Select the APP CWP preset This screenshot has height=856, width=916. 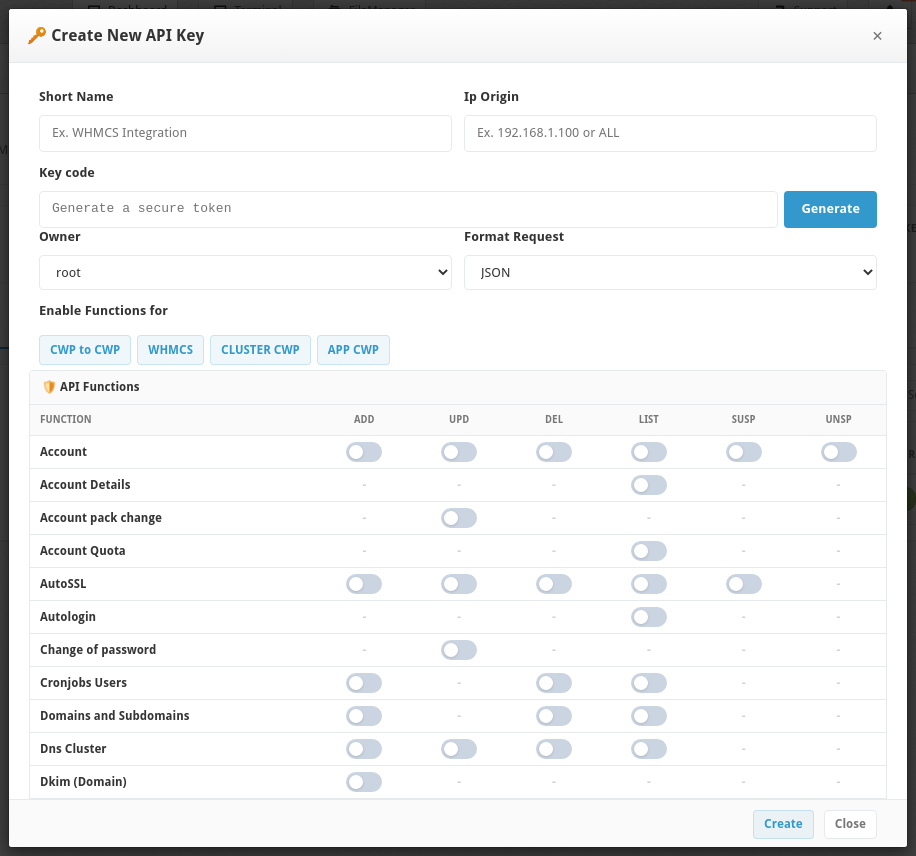click(x=353, y=350)
